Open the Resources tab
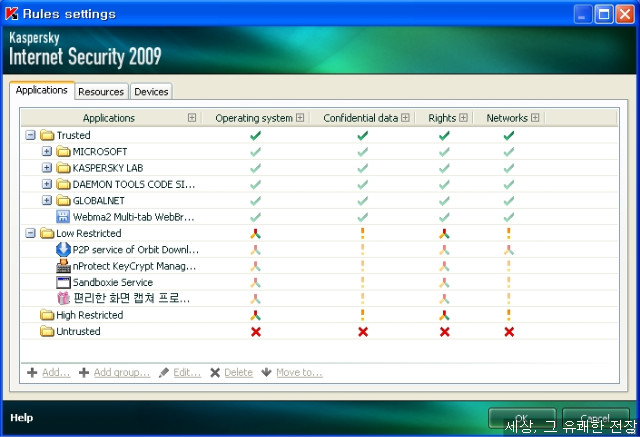Screen dimensions: 640x437 (x=101, y=92)
